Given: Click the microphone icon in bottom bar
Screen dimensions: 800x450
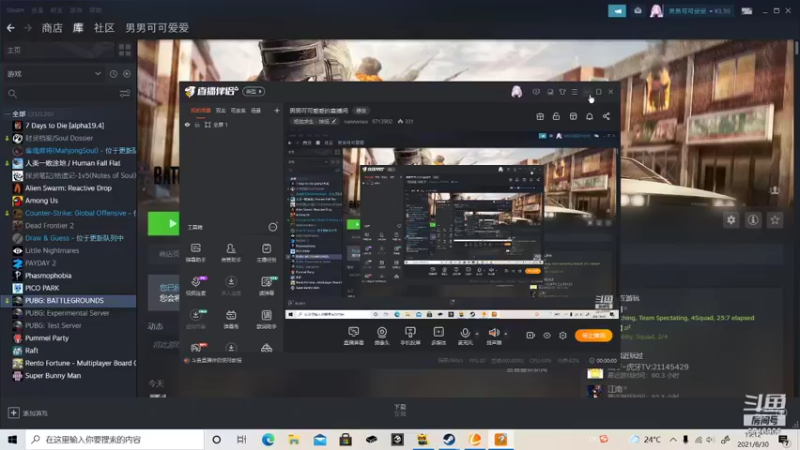Looking at the screenshot, I should coord(465,333).
